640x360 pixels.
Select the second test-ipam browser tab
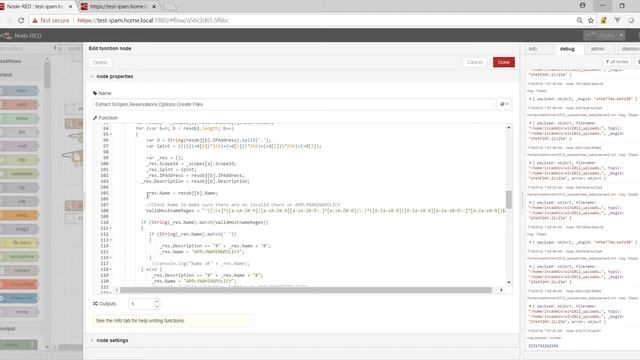point(118,7)
